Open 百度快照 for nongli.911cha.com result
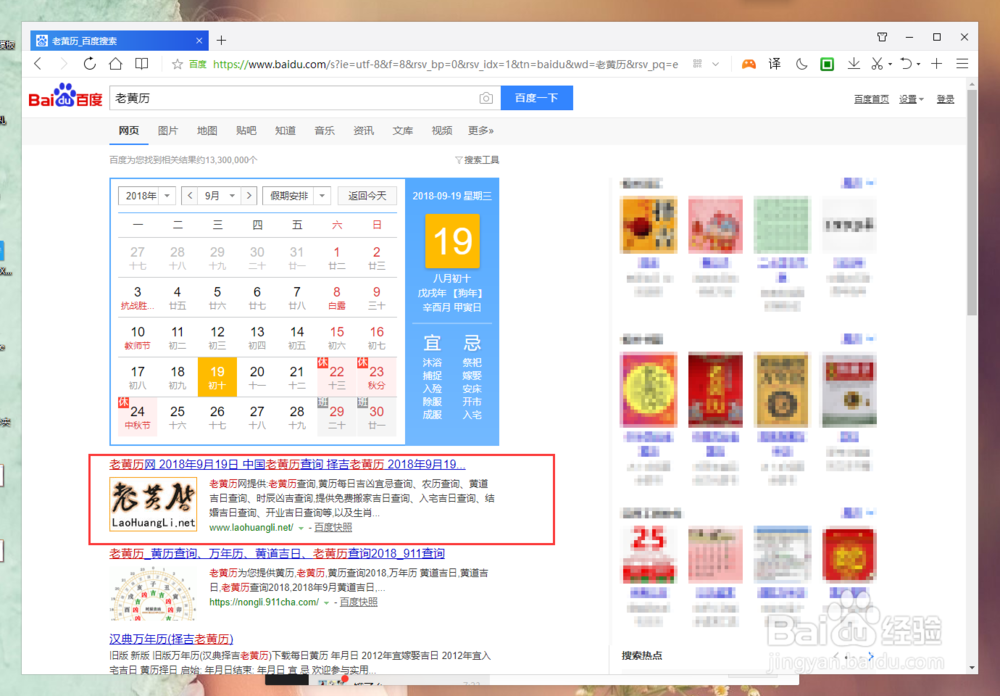 (x=358, y=602)
